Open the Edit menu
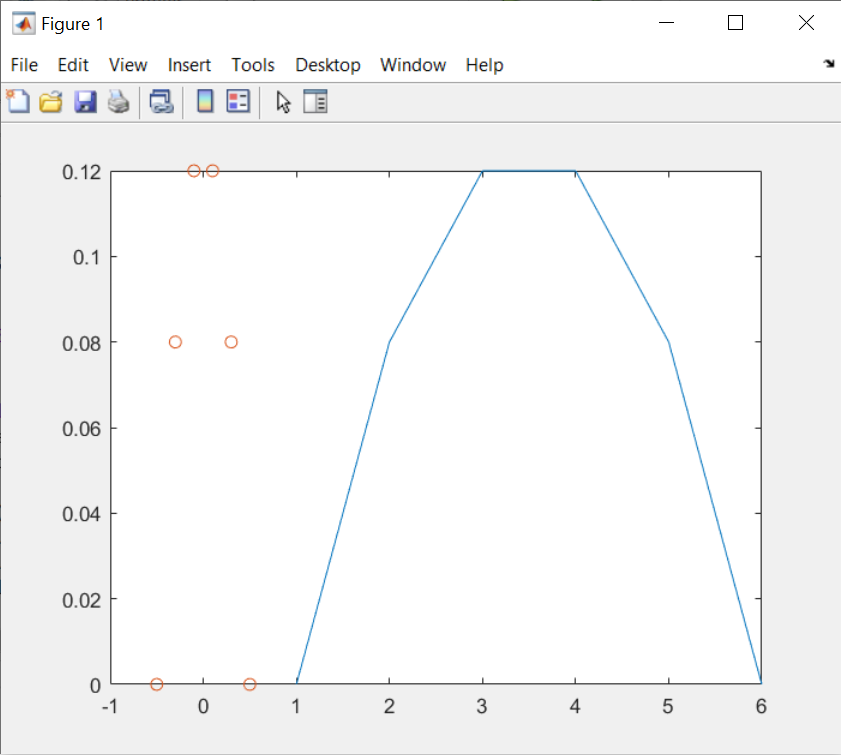Screen dimensions: 841x755 point(72,65)
